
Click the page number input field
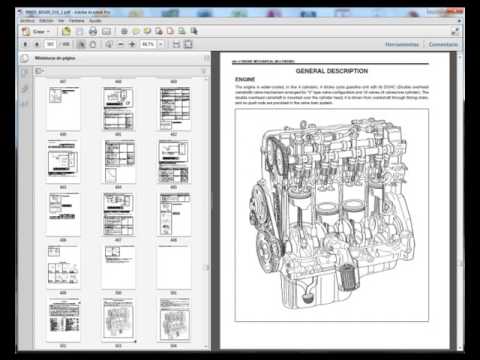pos(50,44)
